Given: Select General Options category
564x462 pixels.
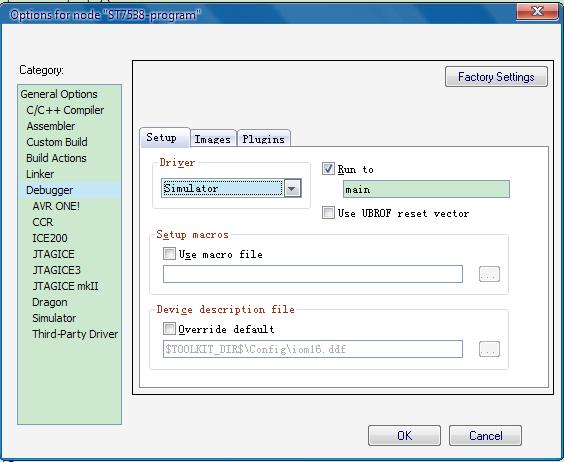Looking at the screenshot, I should (59, 94).
